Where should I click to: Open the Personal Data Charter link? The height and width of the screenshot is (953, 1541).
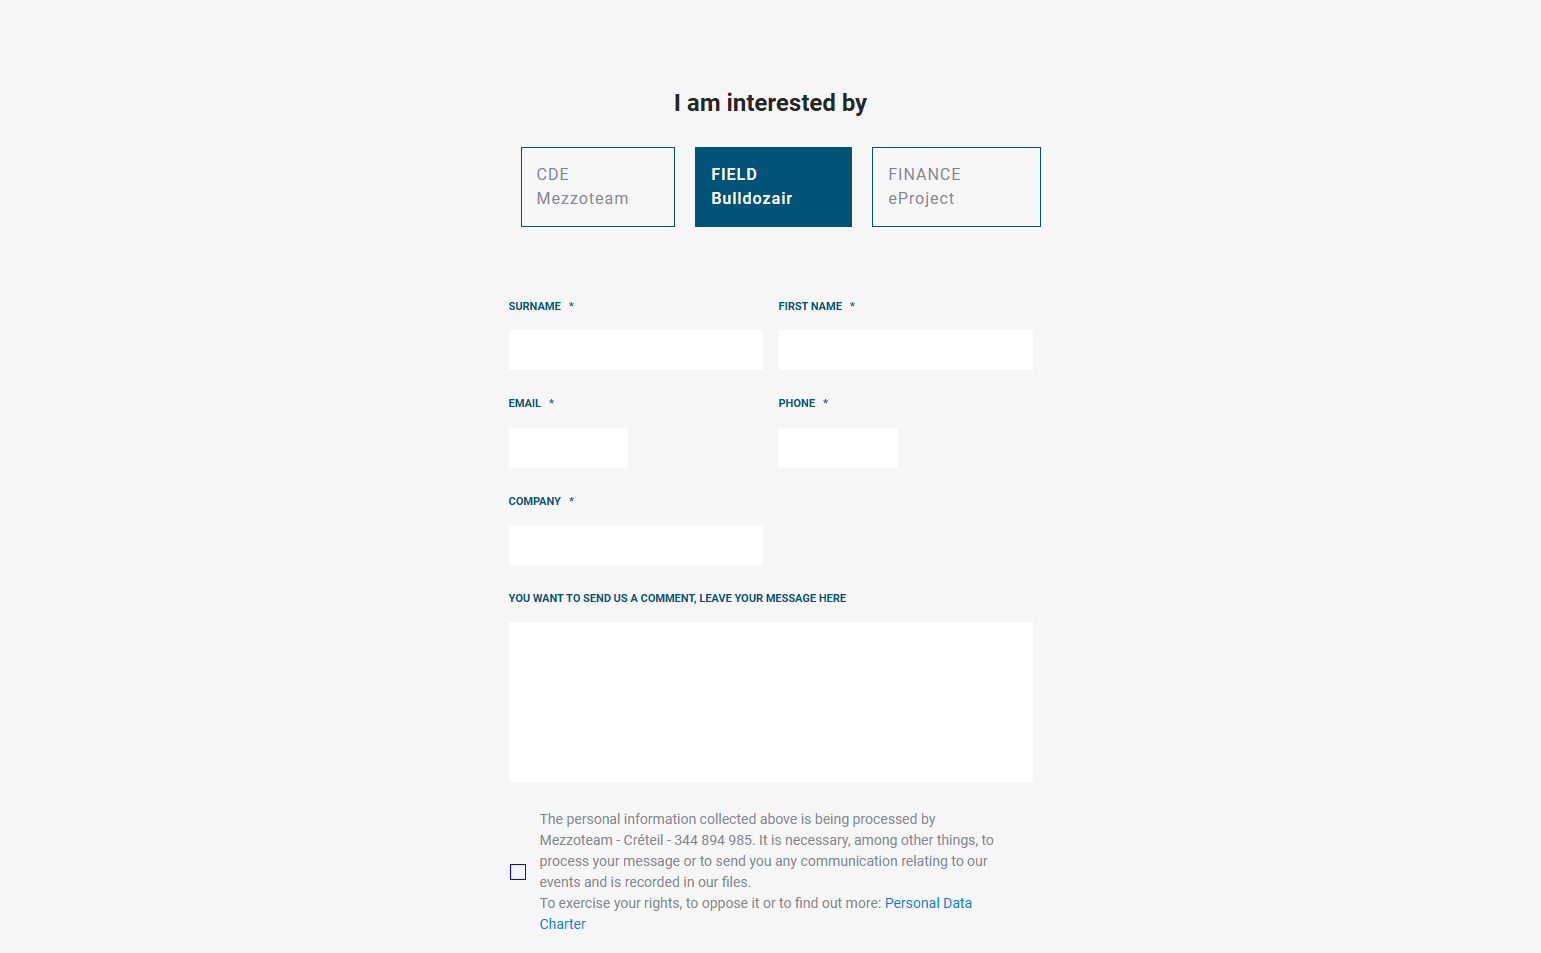click(927, 903)
